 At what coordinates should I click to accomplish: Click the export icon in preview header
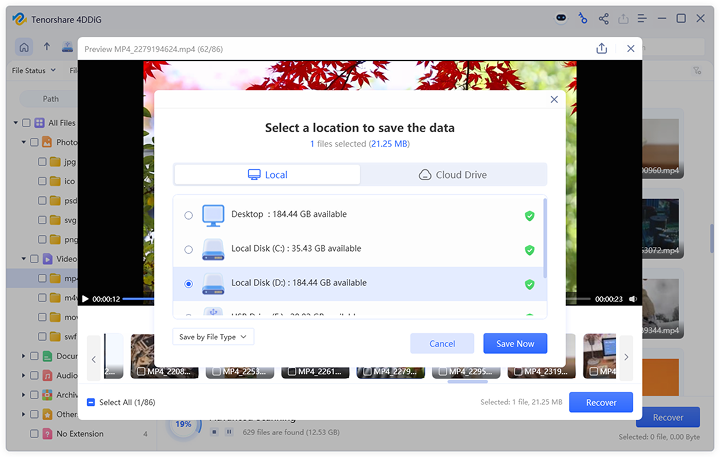click(x=602, y=48)
